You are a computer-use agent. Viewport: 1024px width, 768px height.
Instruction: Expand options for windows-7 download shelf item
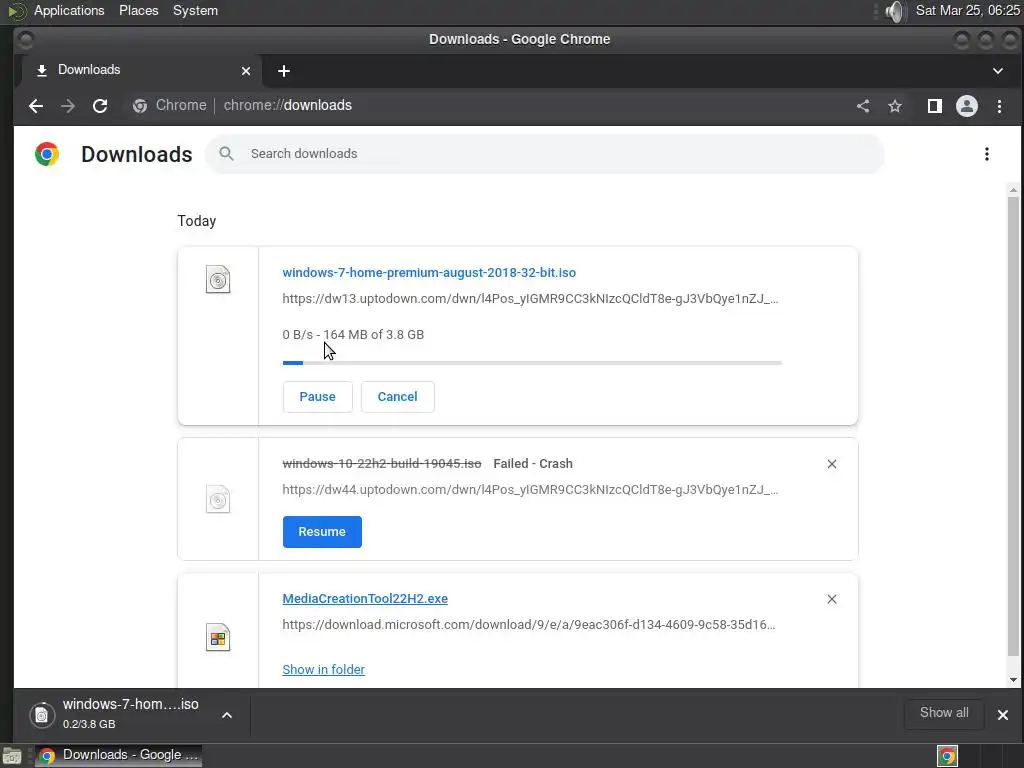pos(227,715)
